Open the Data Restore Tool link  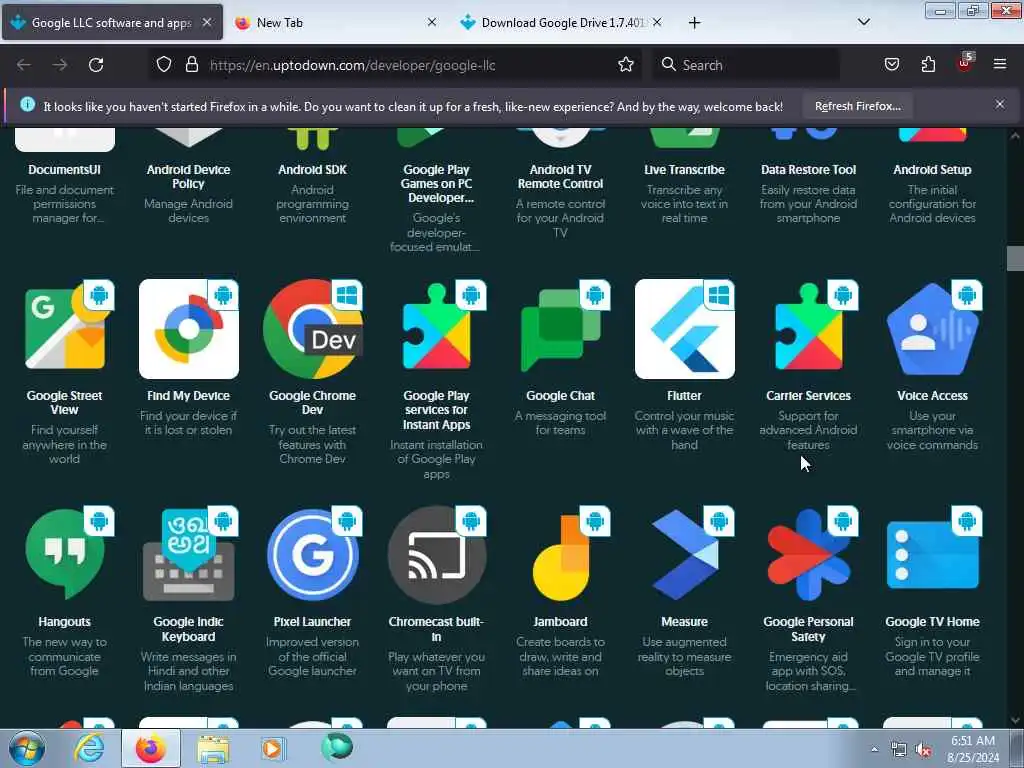tap(808, 170)
